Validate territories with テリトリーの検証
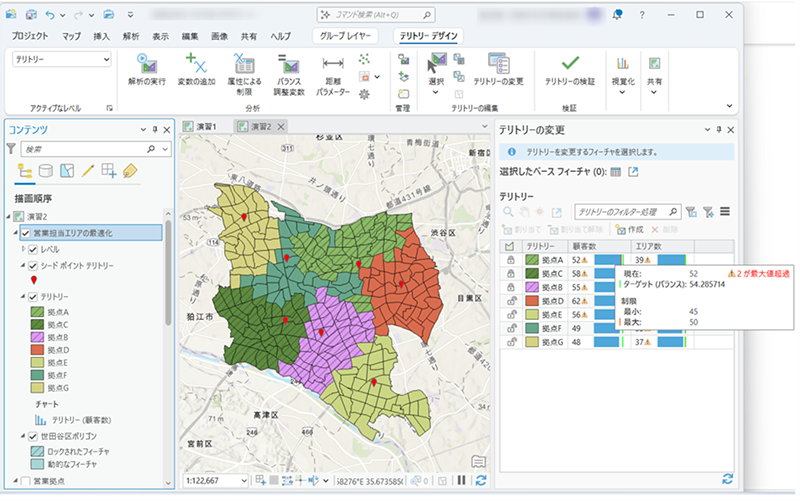Image resolution: width=800 pixels, height=501 pixels. 569,64
